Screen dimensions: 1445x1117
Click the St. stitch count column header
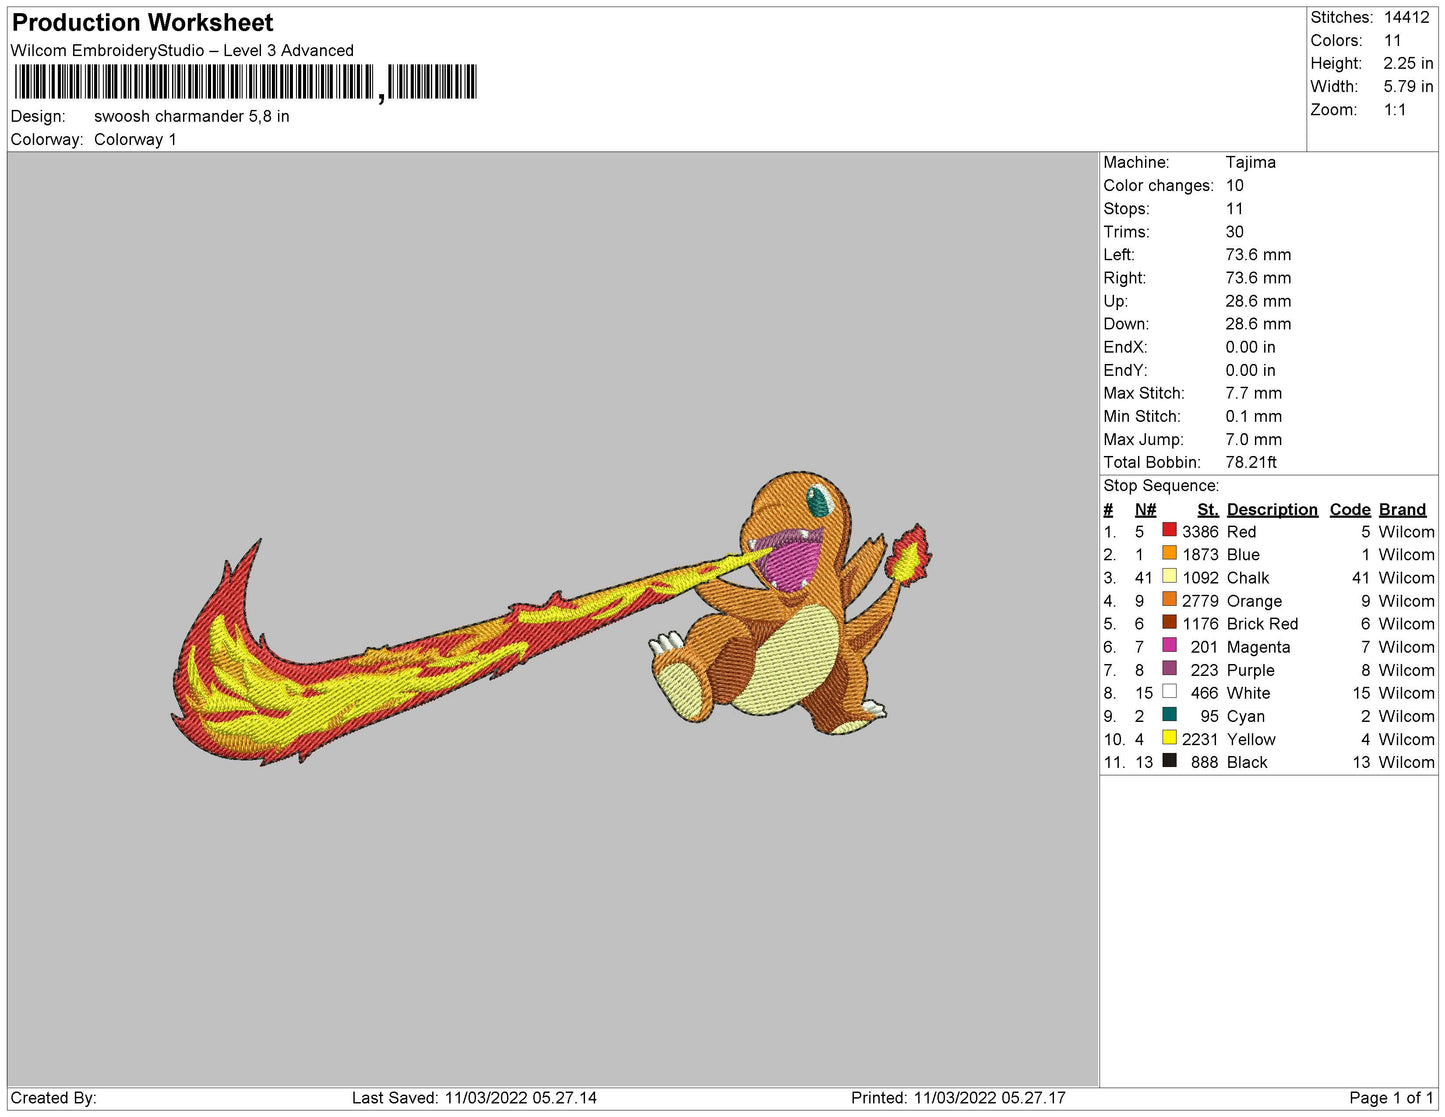(1207, 509)
